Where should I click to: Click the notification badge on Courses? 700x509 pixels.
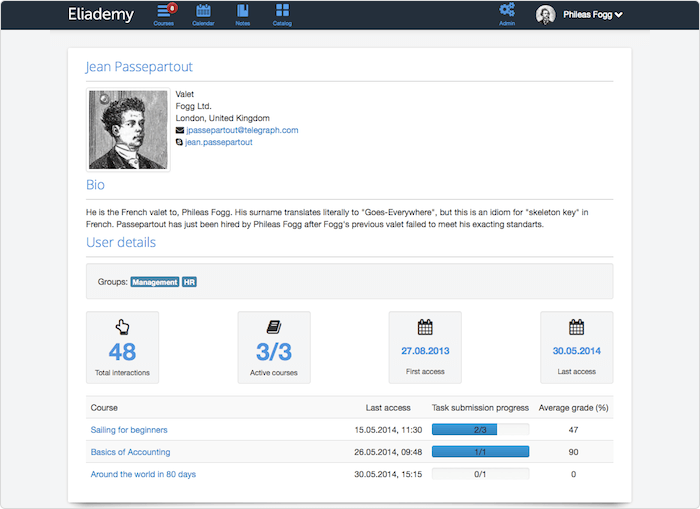pos(172,8)
